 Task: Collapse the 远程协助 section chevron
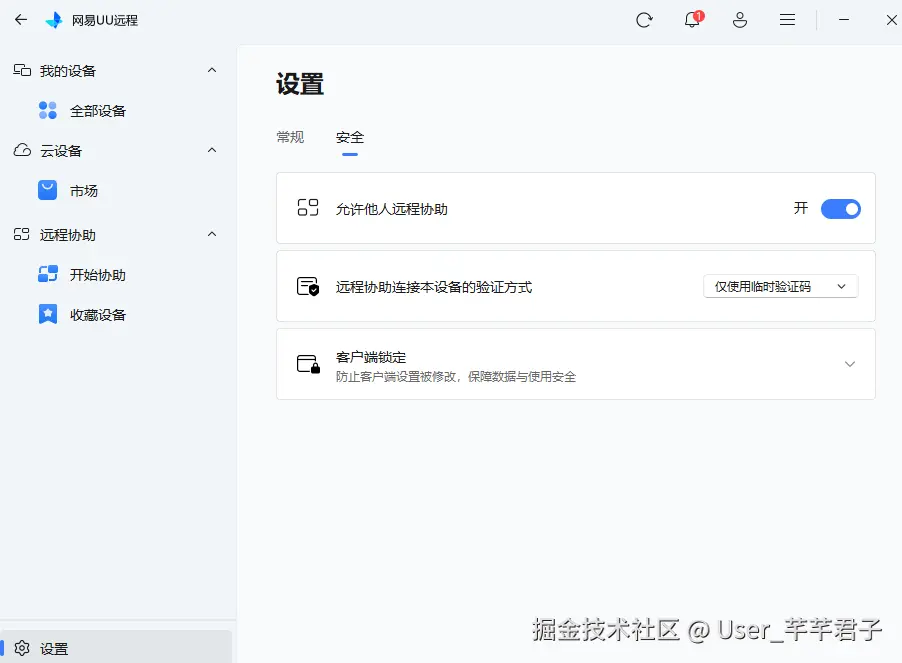pyautogui.click(x=212, y=234)
